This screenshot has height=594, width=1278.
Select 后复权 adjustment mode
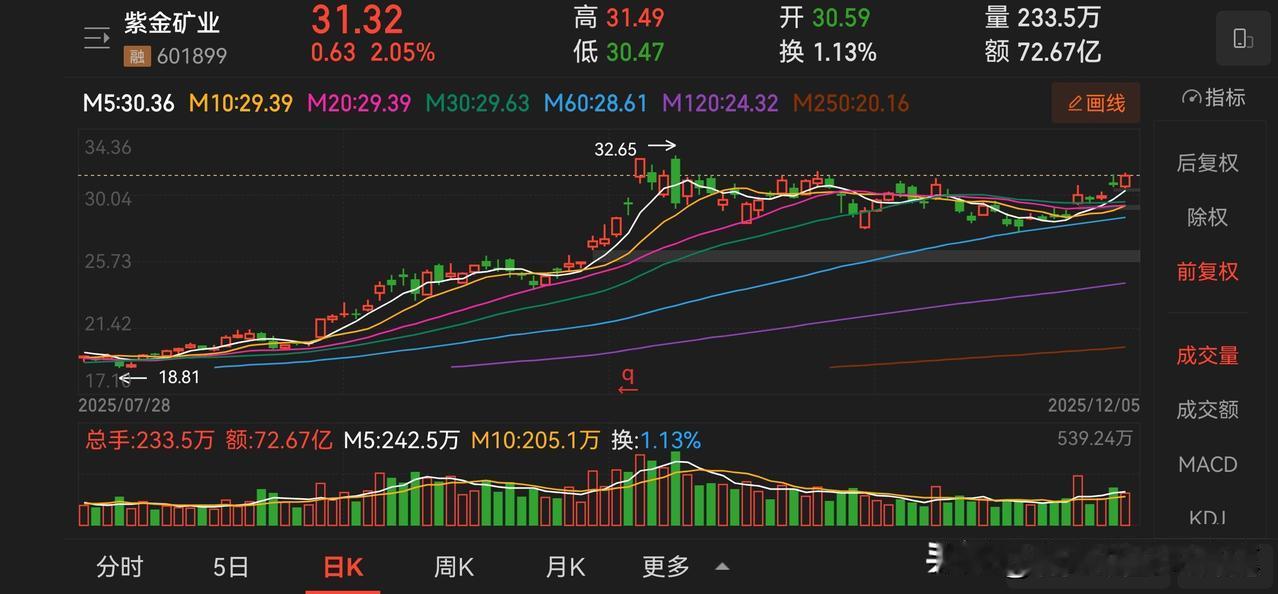click(1207, 163)
